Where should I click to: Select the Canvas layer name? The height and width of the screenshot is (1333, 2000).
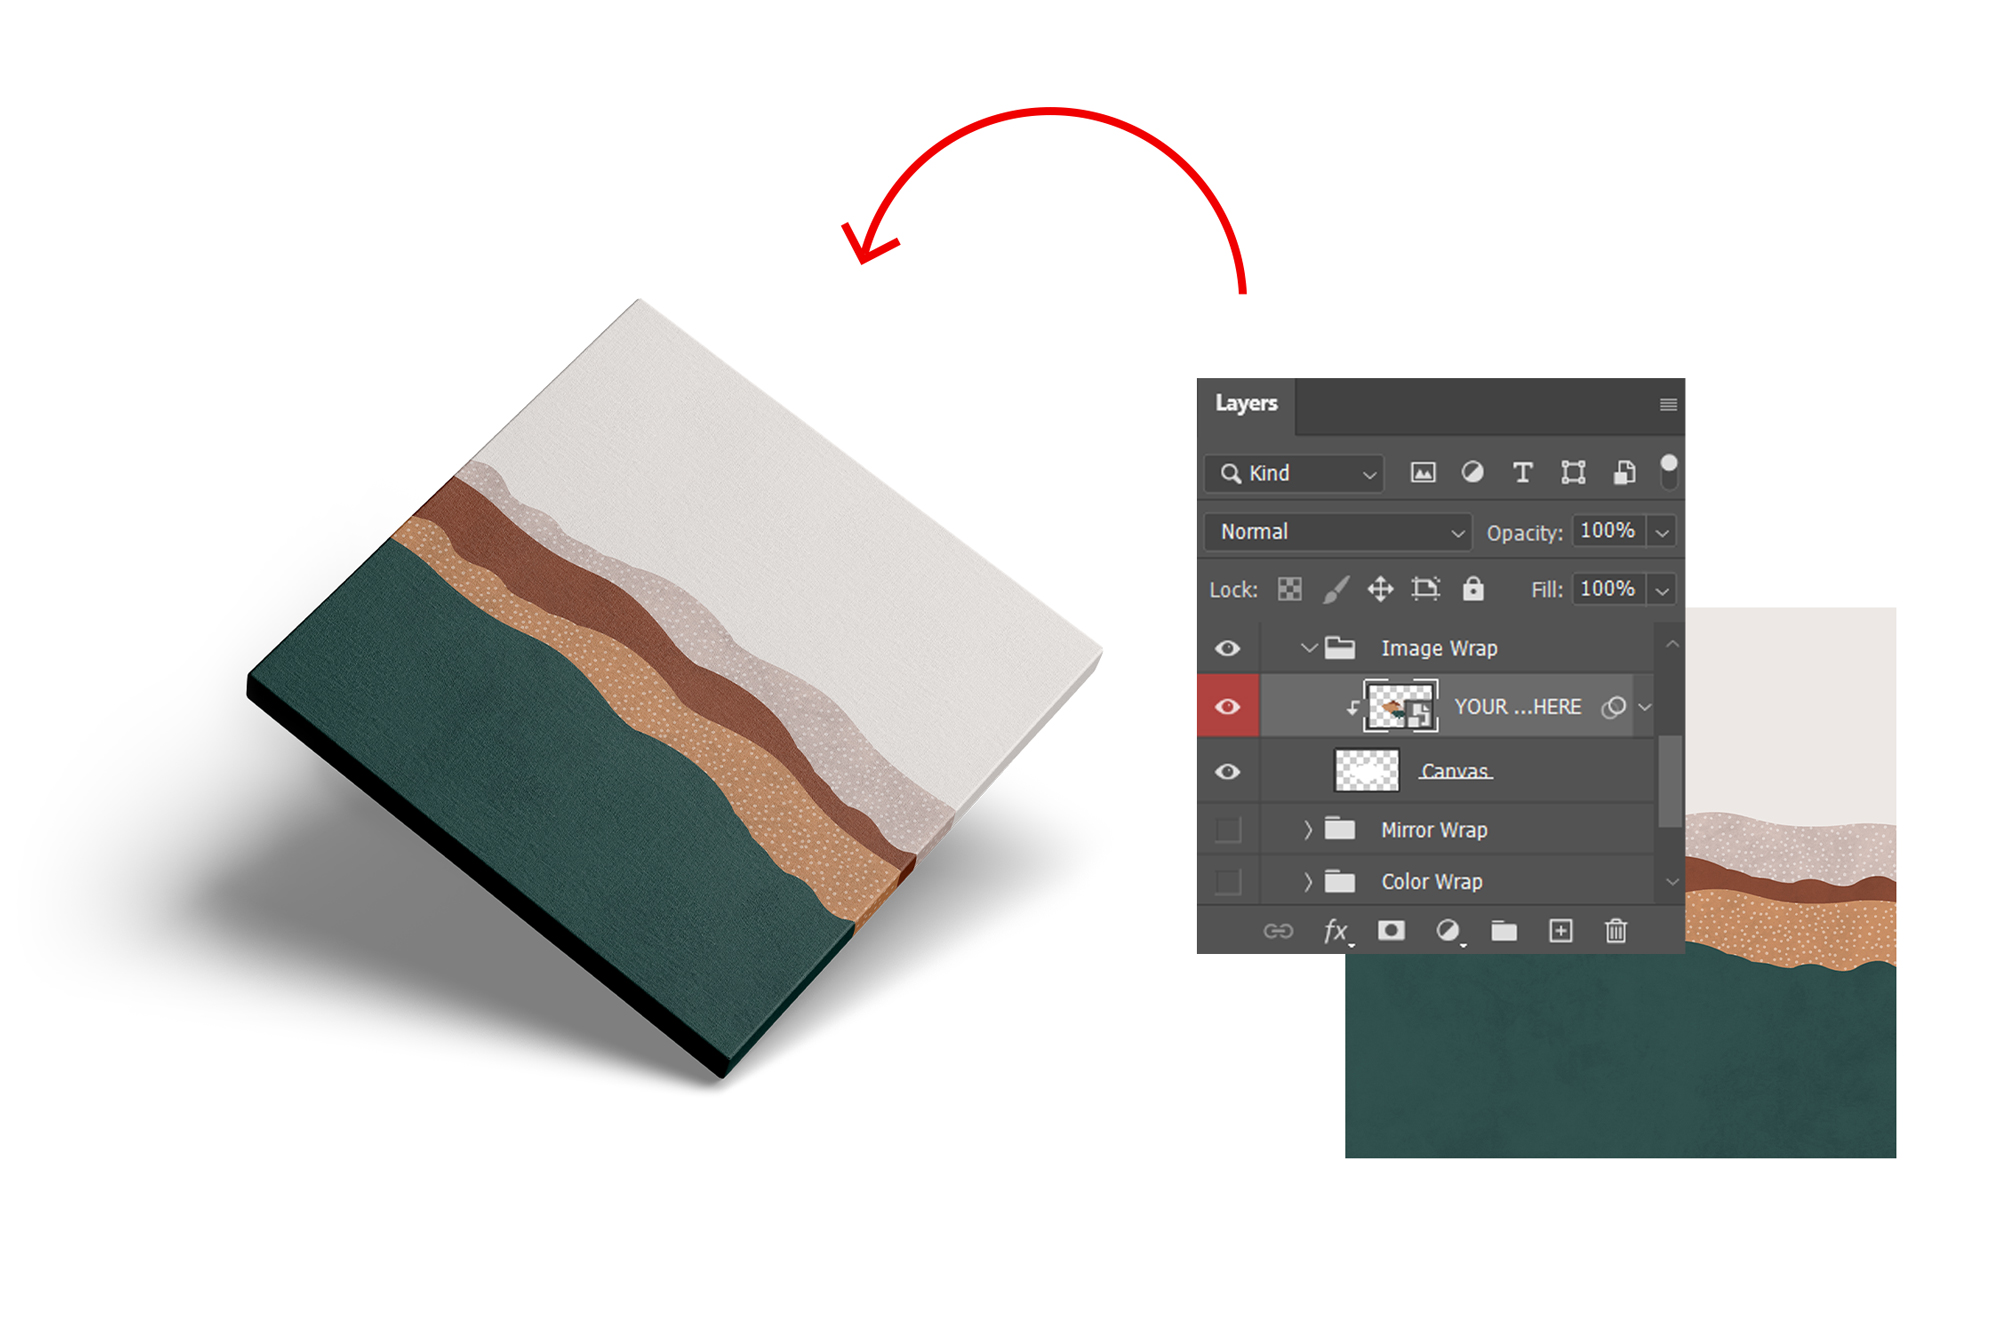click(x=1456, y=771)
